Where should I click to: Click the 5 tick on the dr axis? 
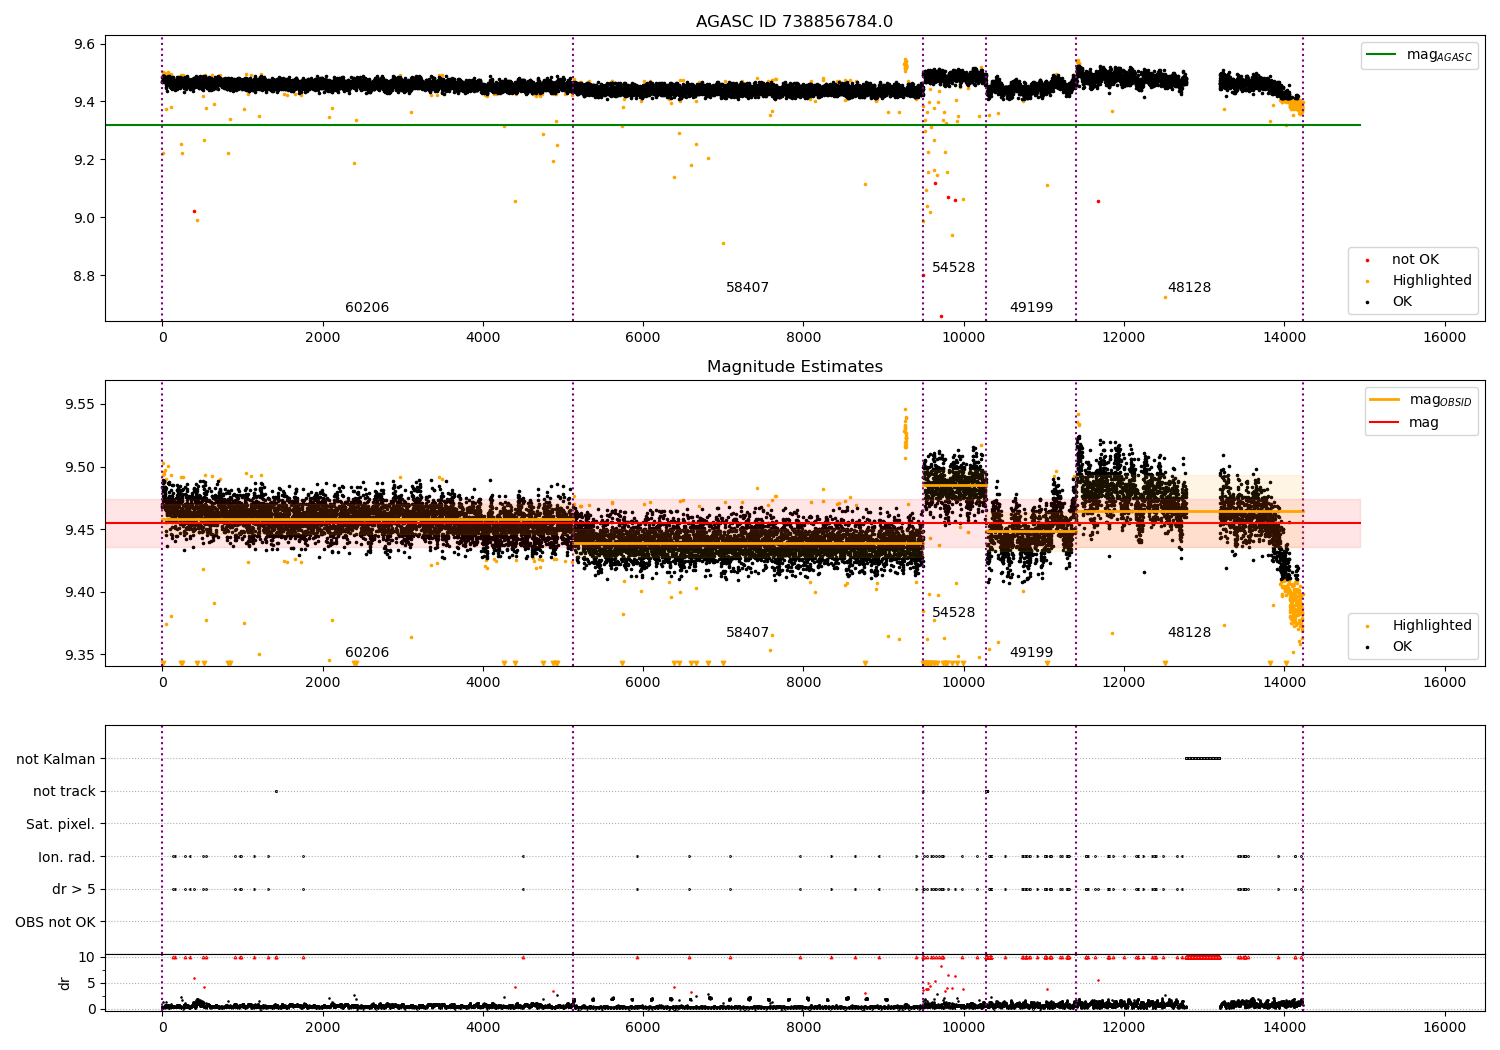(92, 983)
